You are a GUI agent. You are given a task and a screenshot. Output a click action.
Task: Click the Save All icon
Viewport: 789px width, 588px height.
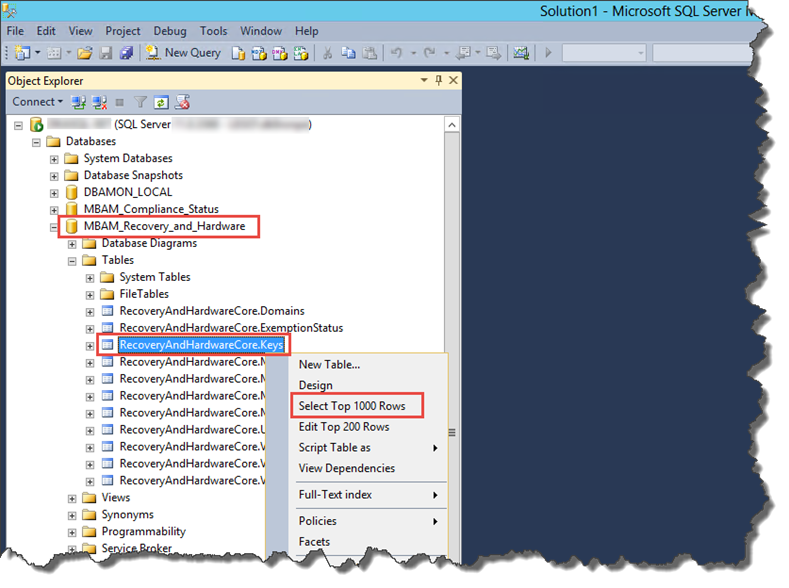click(x=126, y=52)
